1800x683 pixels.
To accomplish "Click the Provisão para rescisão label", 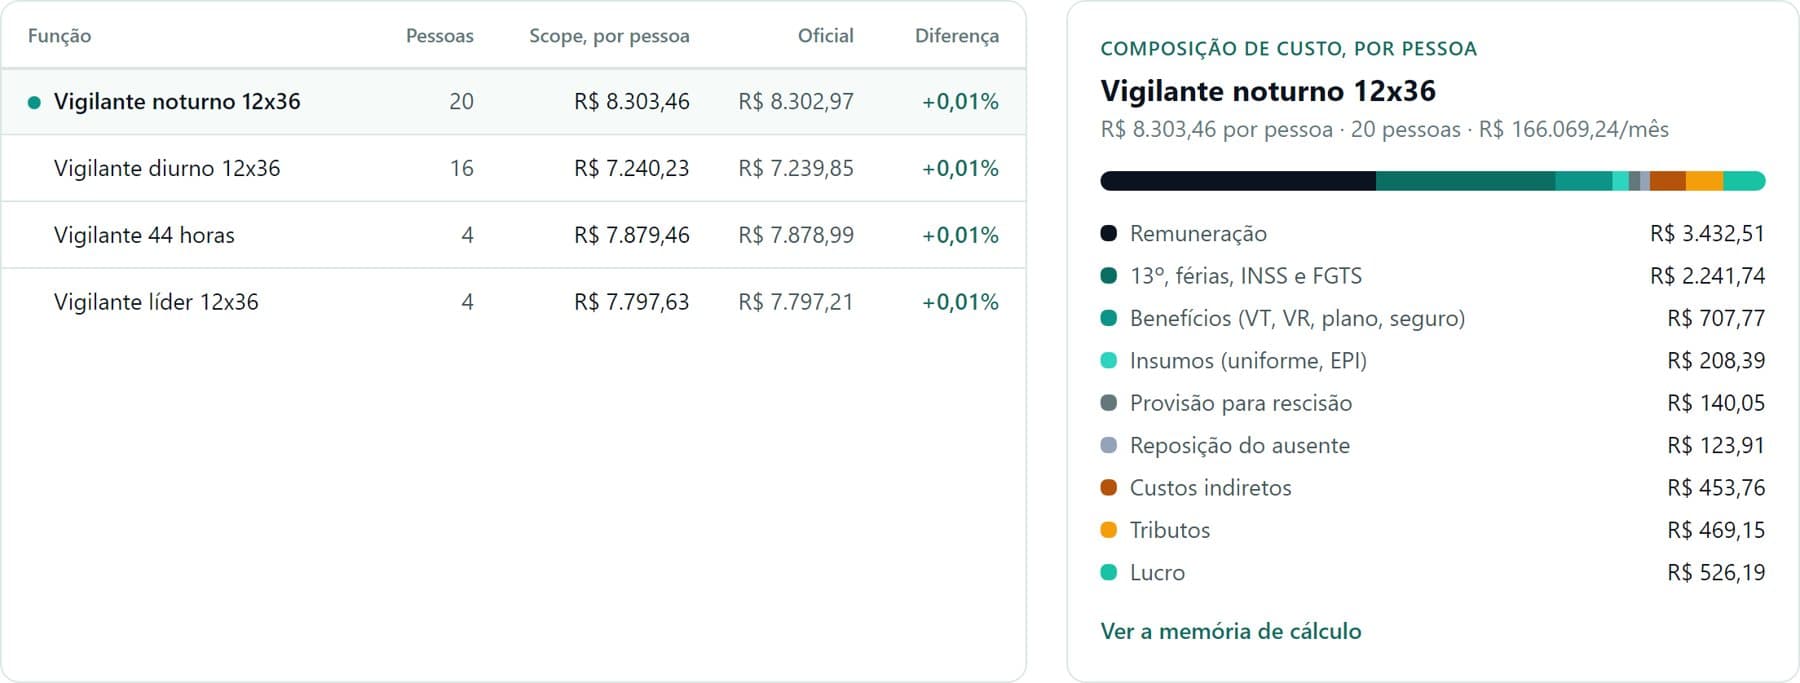I will (1241, 403).
